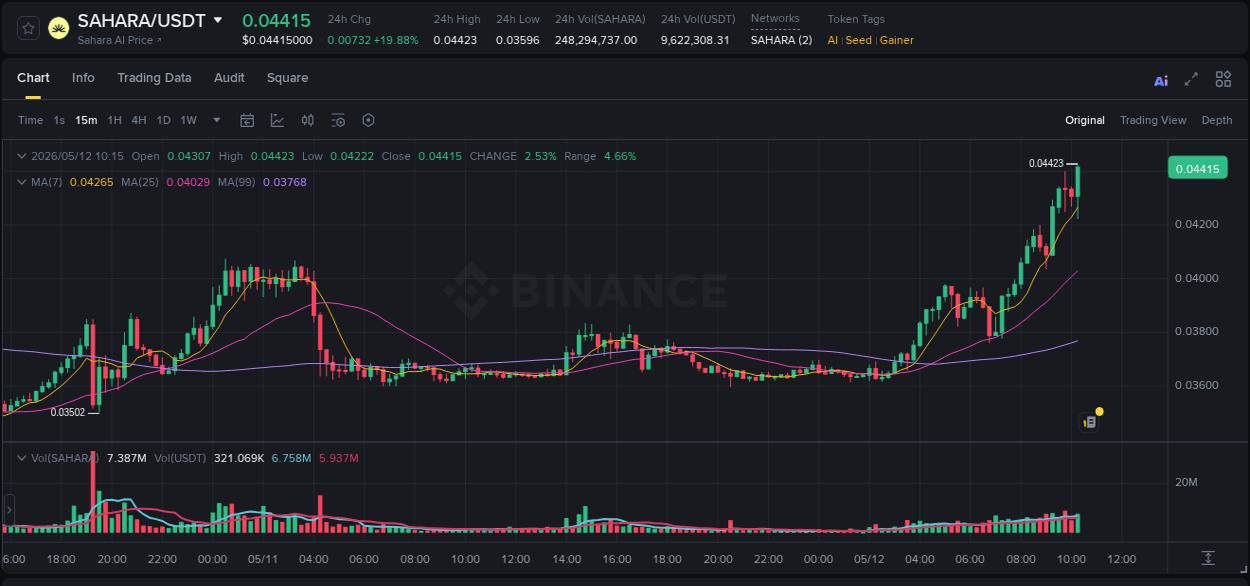Open the more intervals dropdown arrow
1250x586 pixels.
pyautogui.click(x=217, y=120)
